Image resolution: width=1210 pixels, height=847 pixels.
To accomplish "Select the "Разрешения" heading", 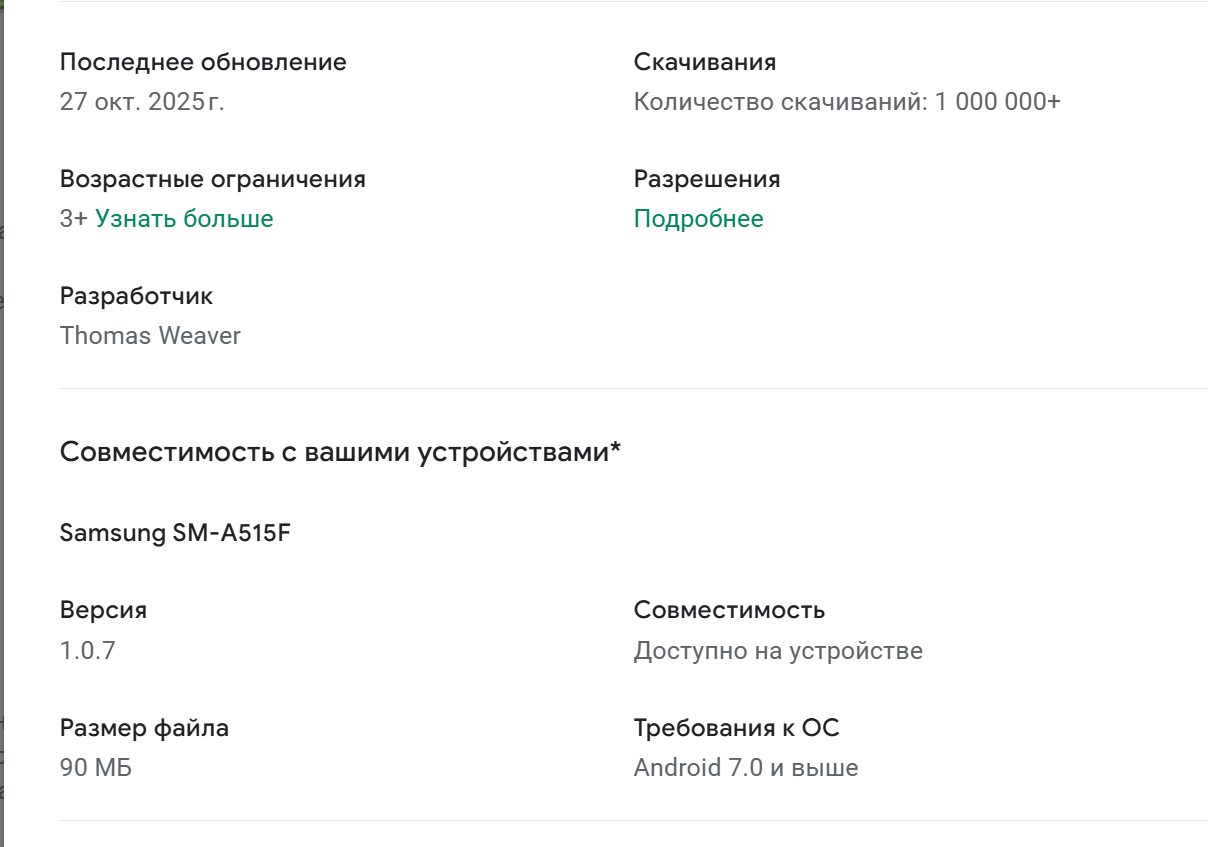I will pyautogui.click(x=708, y=178).
